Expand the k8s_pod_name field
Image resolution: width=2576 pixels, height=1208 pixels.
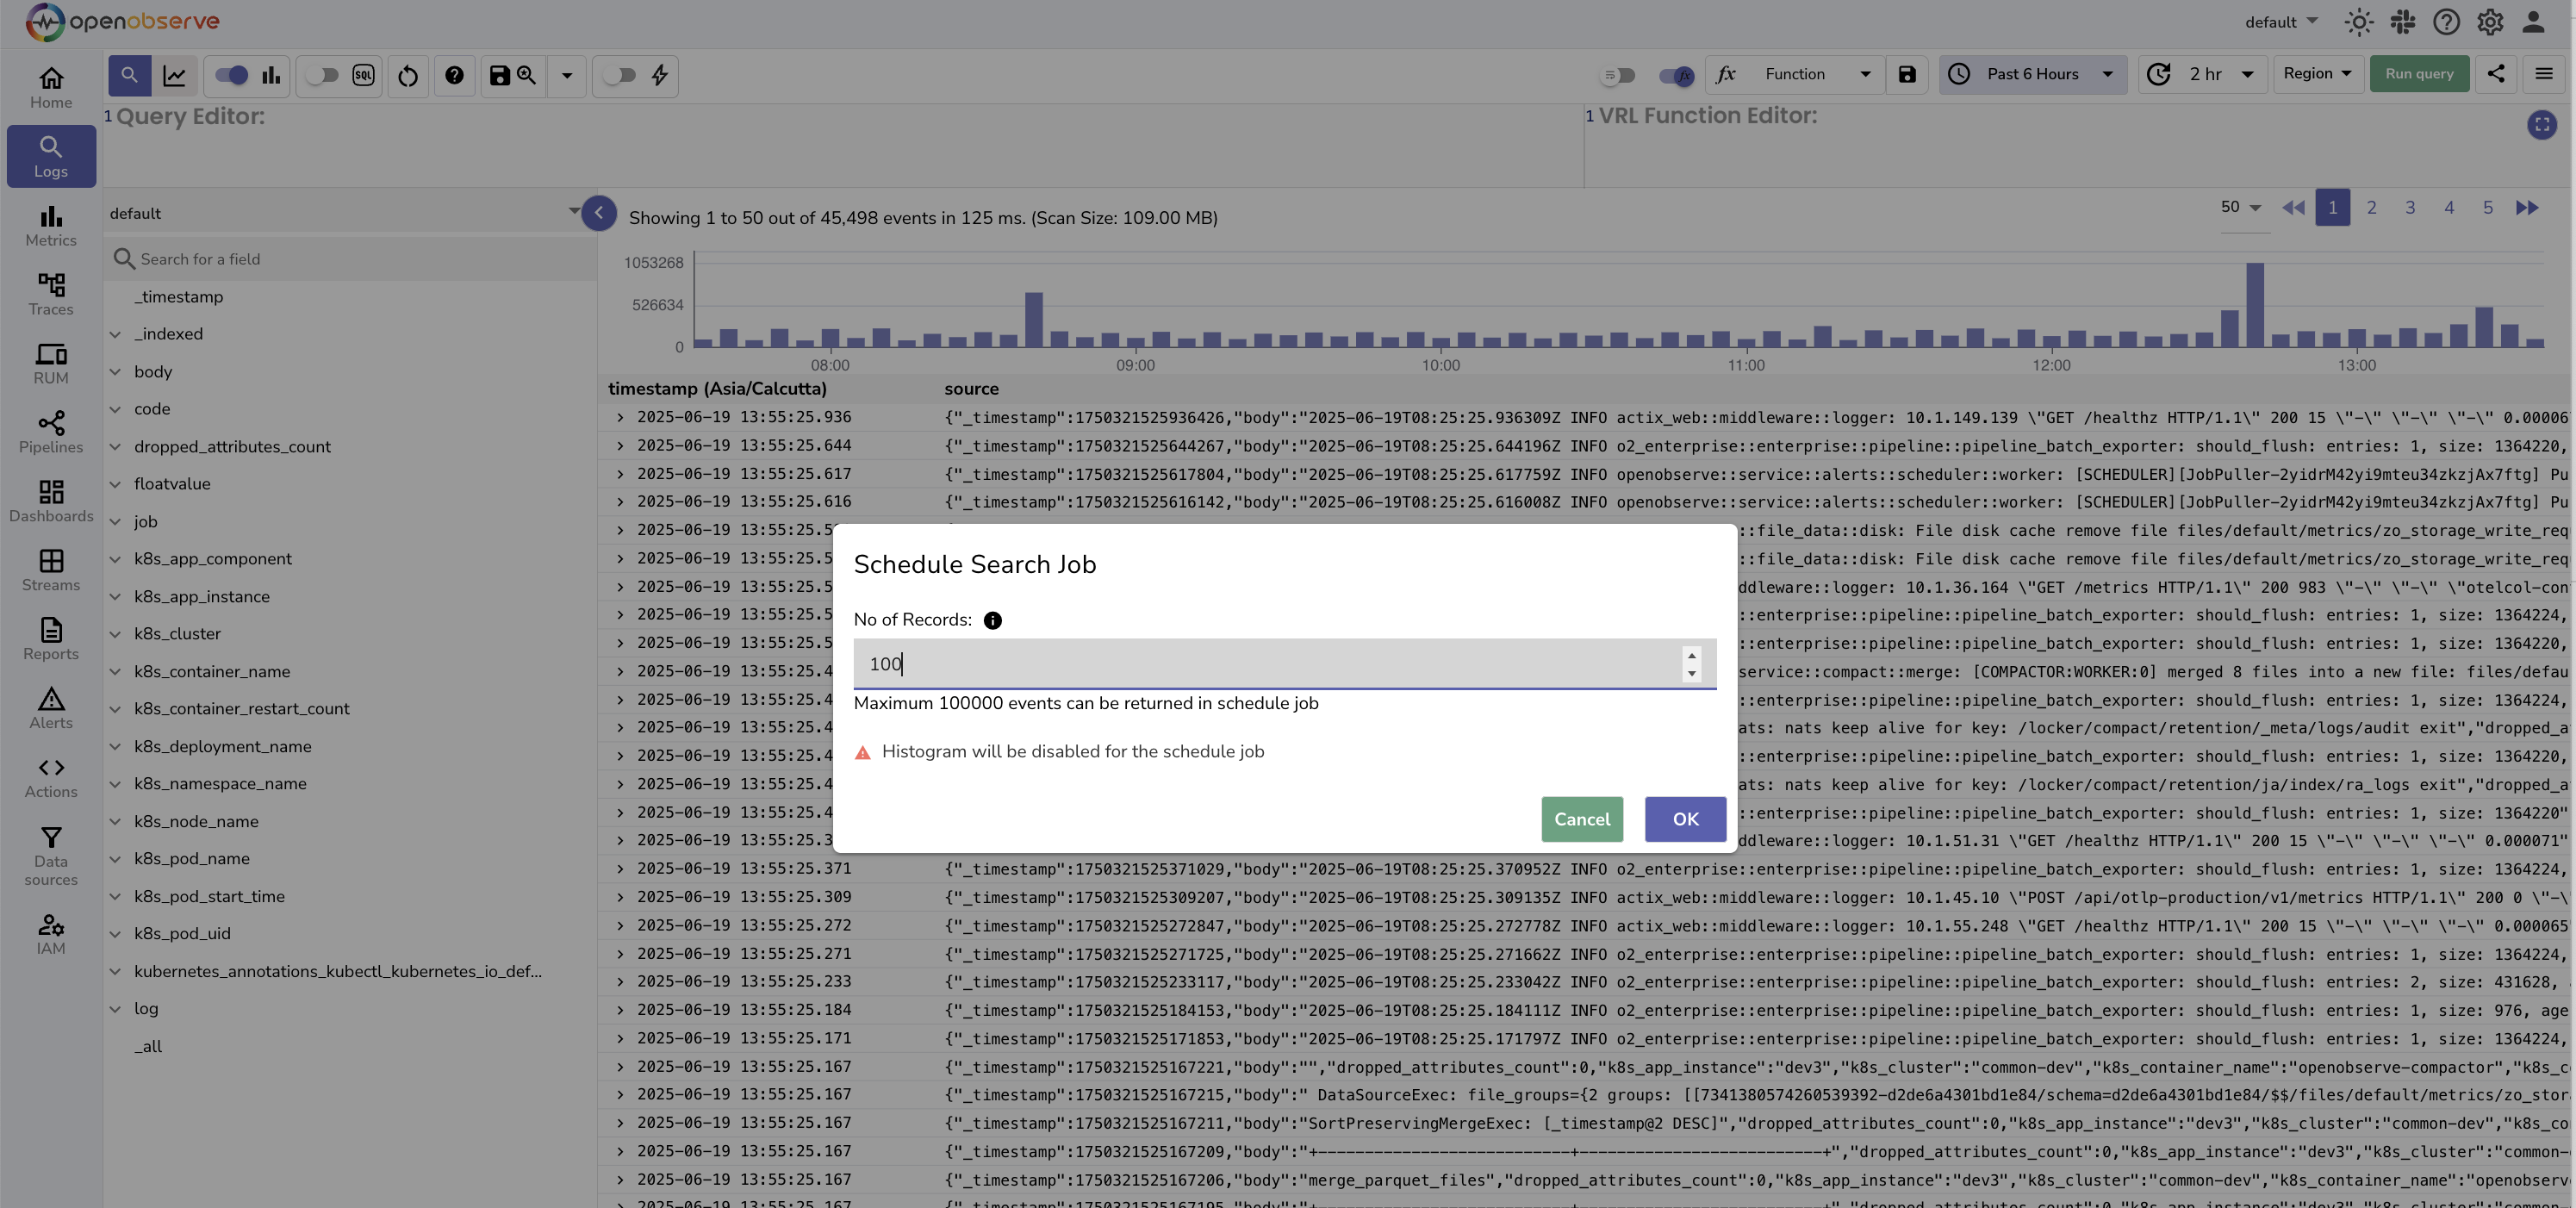click(x=115, y=859)
